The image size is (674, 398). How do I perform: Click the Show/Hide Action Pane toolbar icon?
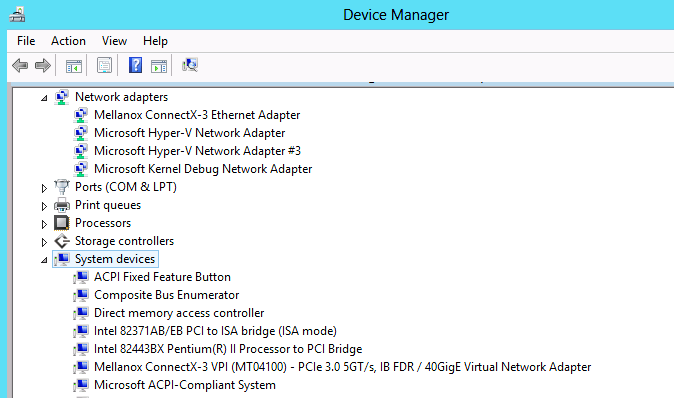(159, 66)
